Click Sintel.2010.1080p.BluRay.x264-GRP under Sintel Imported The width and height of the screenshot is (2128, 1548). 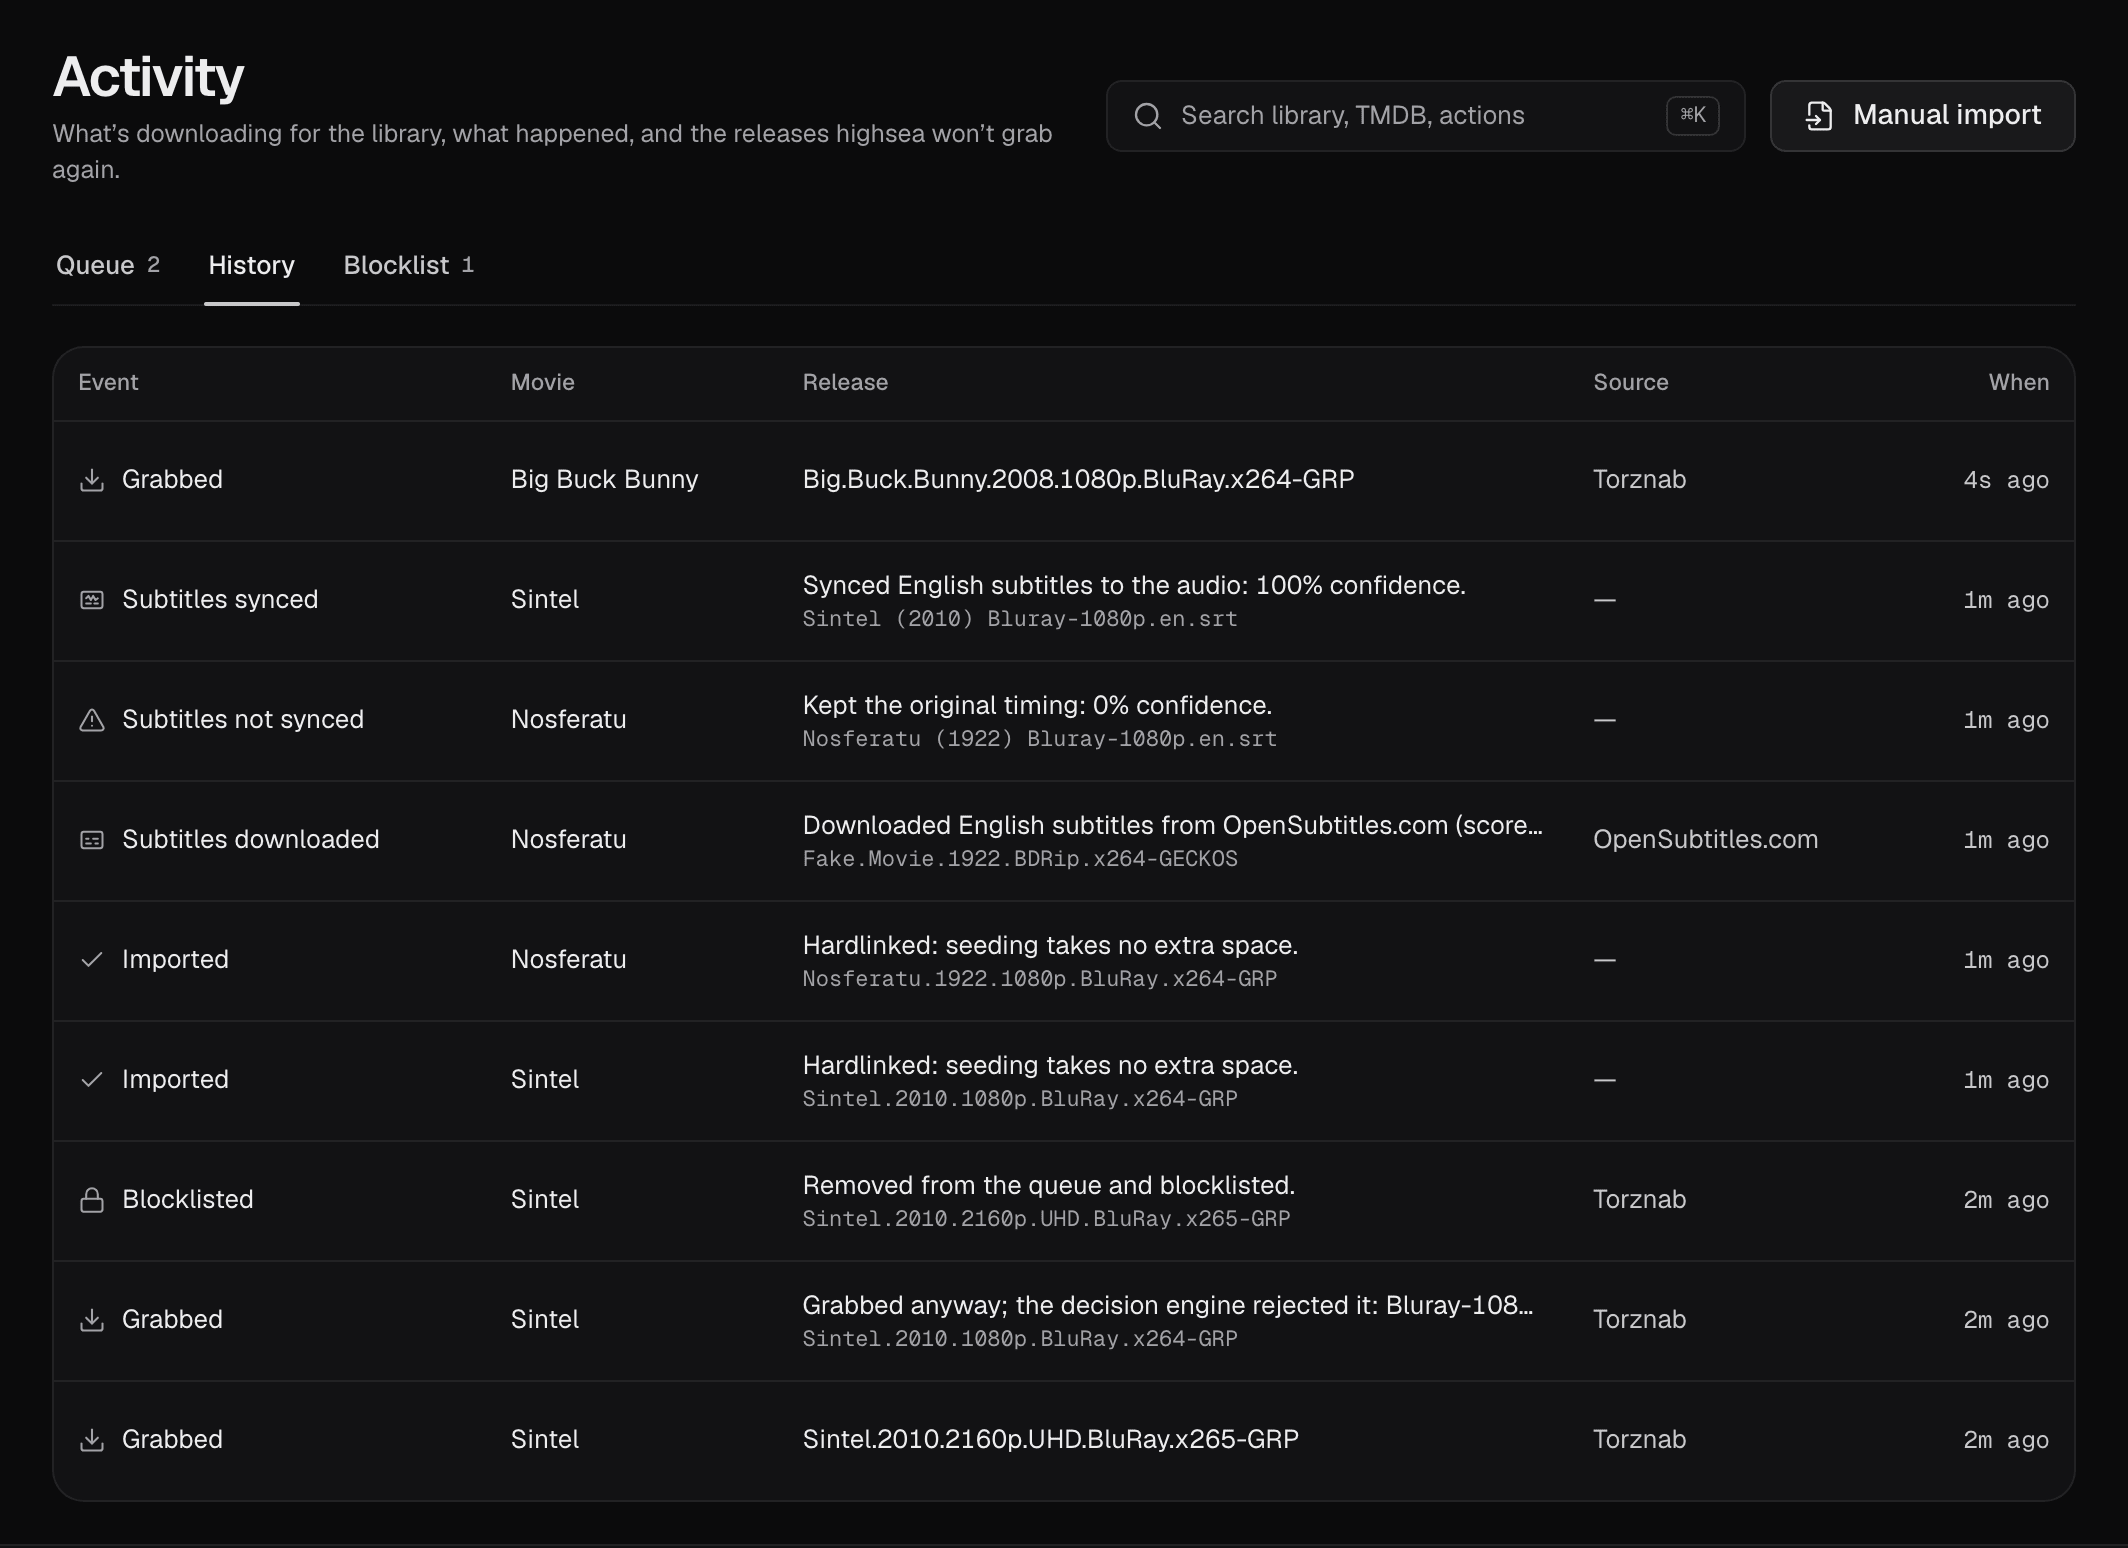[1020, 1099]
